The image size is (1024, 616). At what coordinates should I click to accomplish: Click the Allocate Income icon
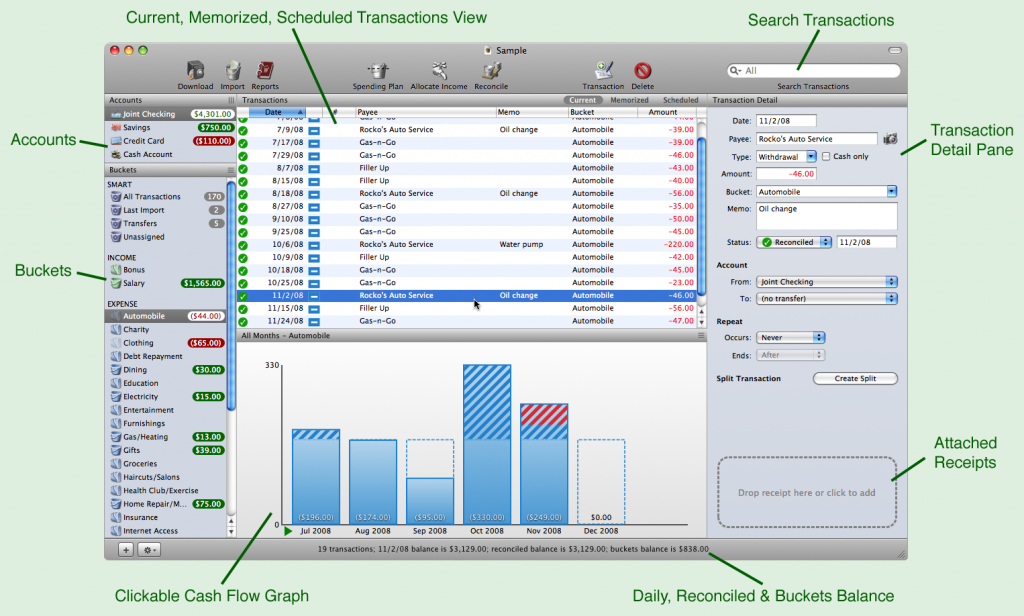438,71
